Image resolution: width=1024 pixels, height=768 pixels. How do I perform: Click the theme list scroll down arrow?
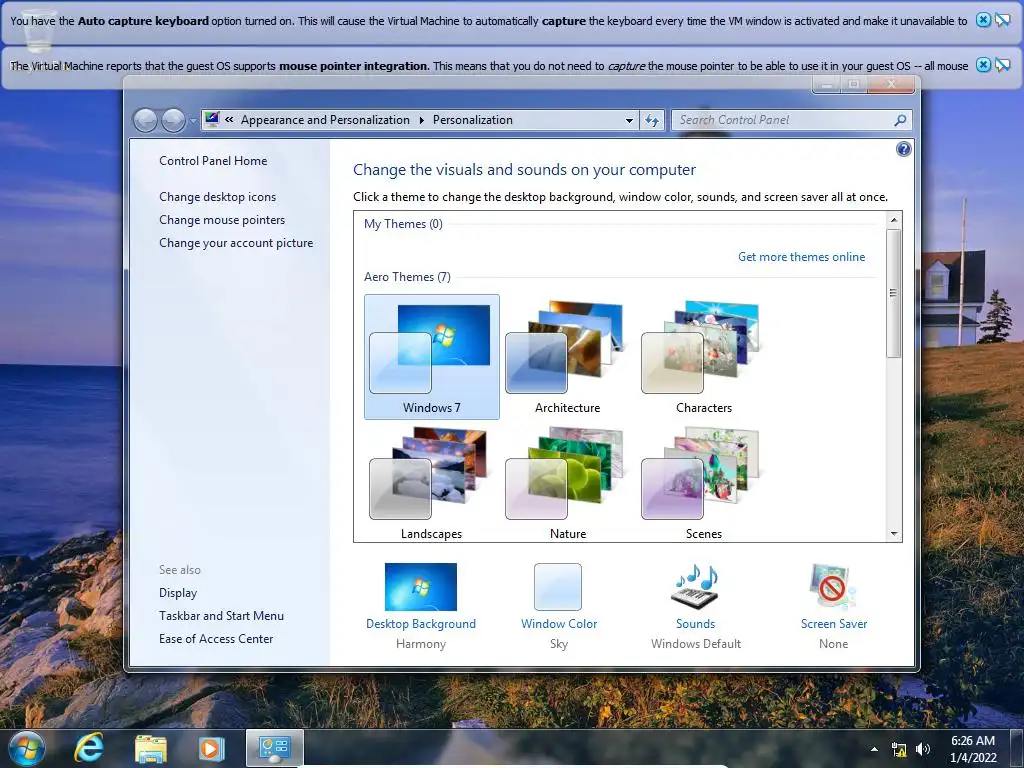pyautogui.click(x=894, y=534)
